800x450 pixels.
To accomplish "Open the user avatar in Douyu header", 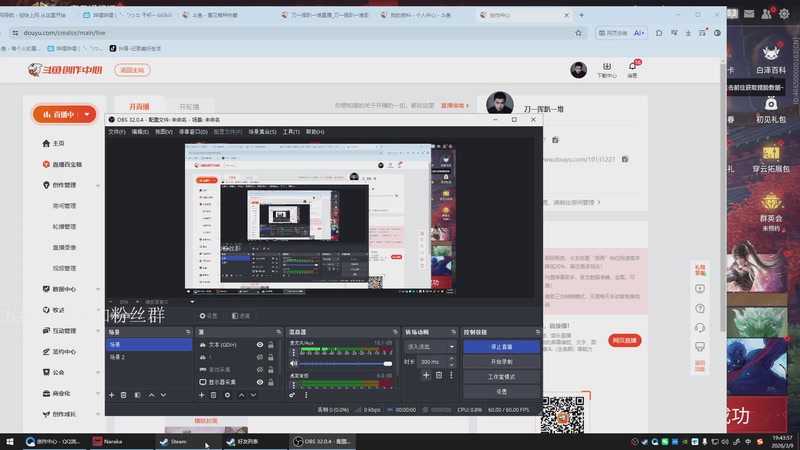I will (579, 70).
